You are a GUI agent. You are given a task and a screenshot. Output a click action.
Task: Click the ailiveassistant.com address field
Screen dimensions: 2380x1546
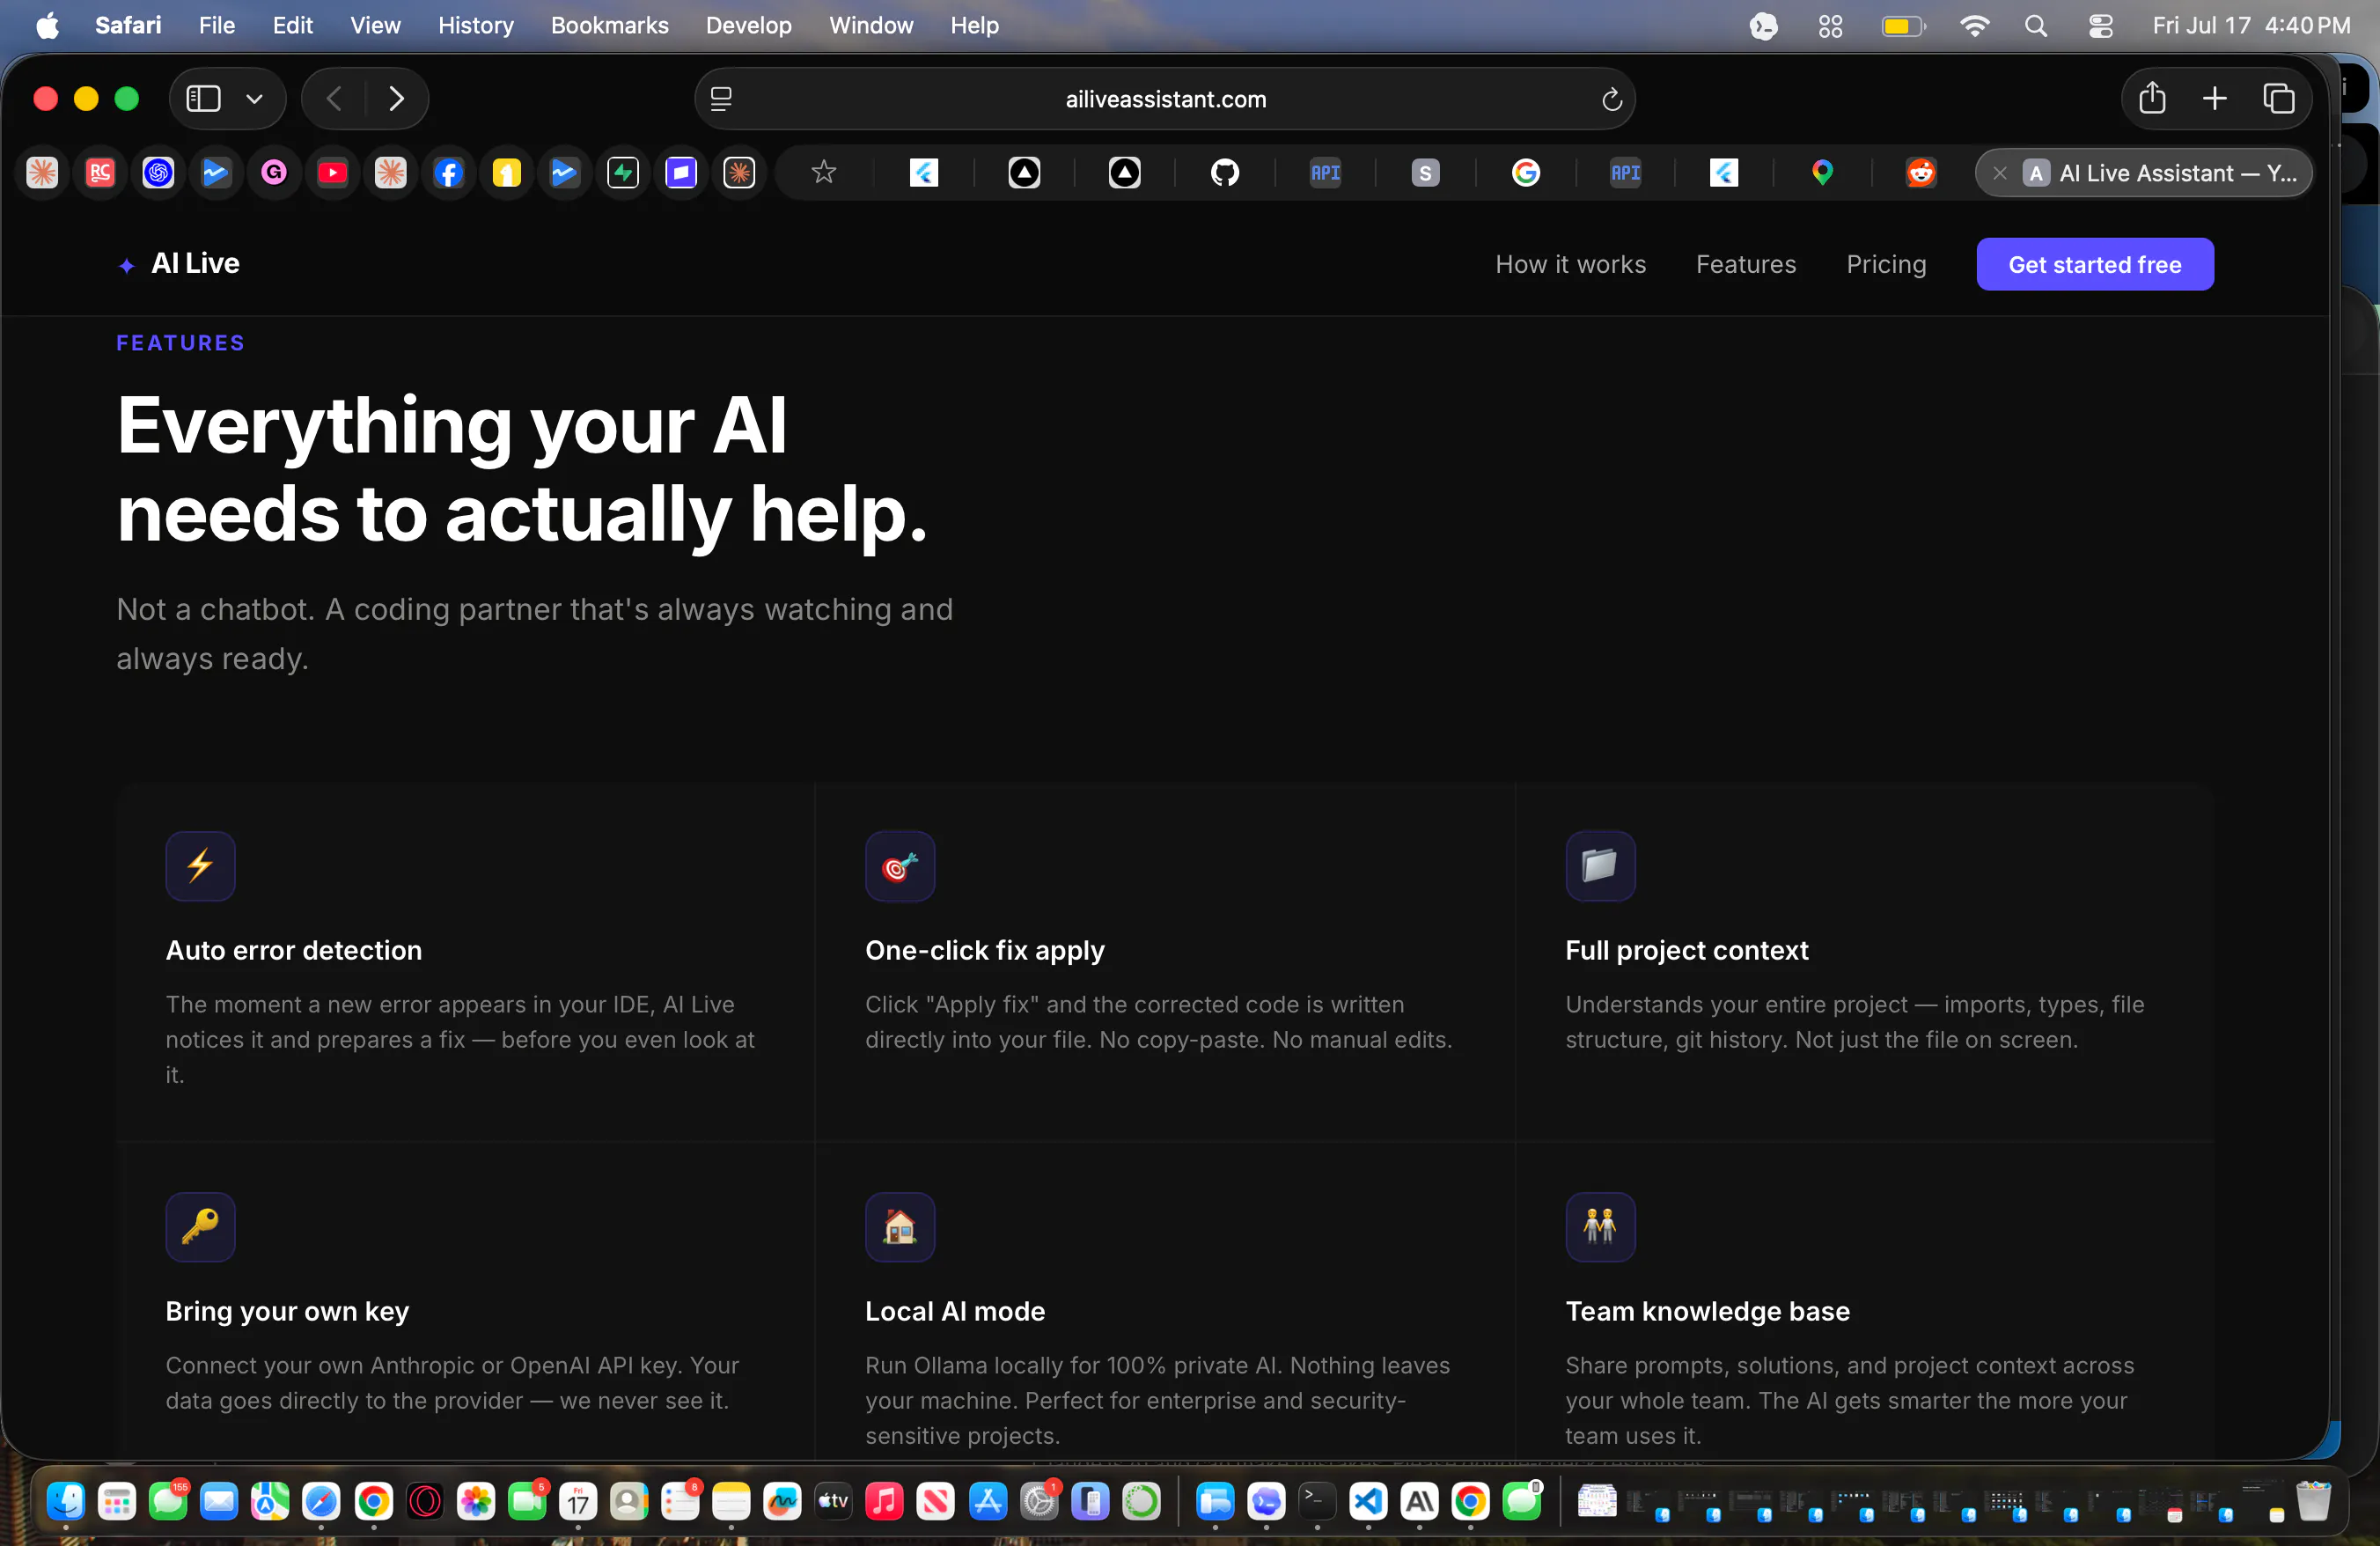(x=1165, y=99)
